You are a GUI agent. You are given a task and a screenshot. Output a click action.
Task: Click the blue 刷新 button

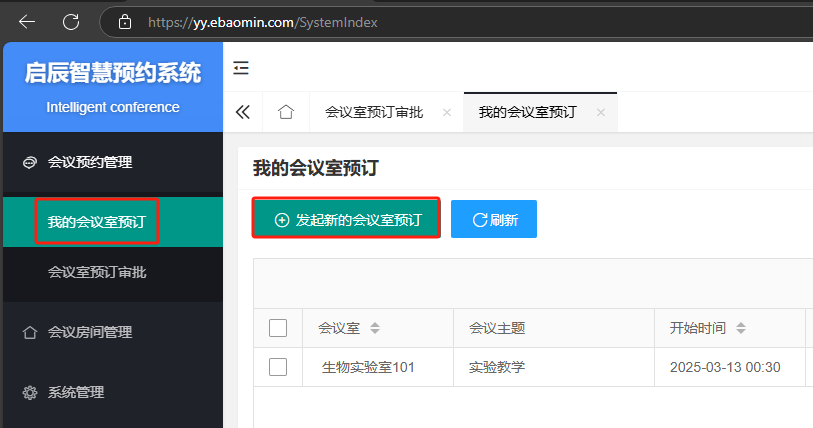click(494, 219)
